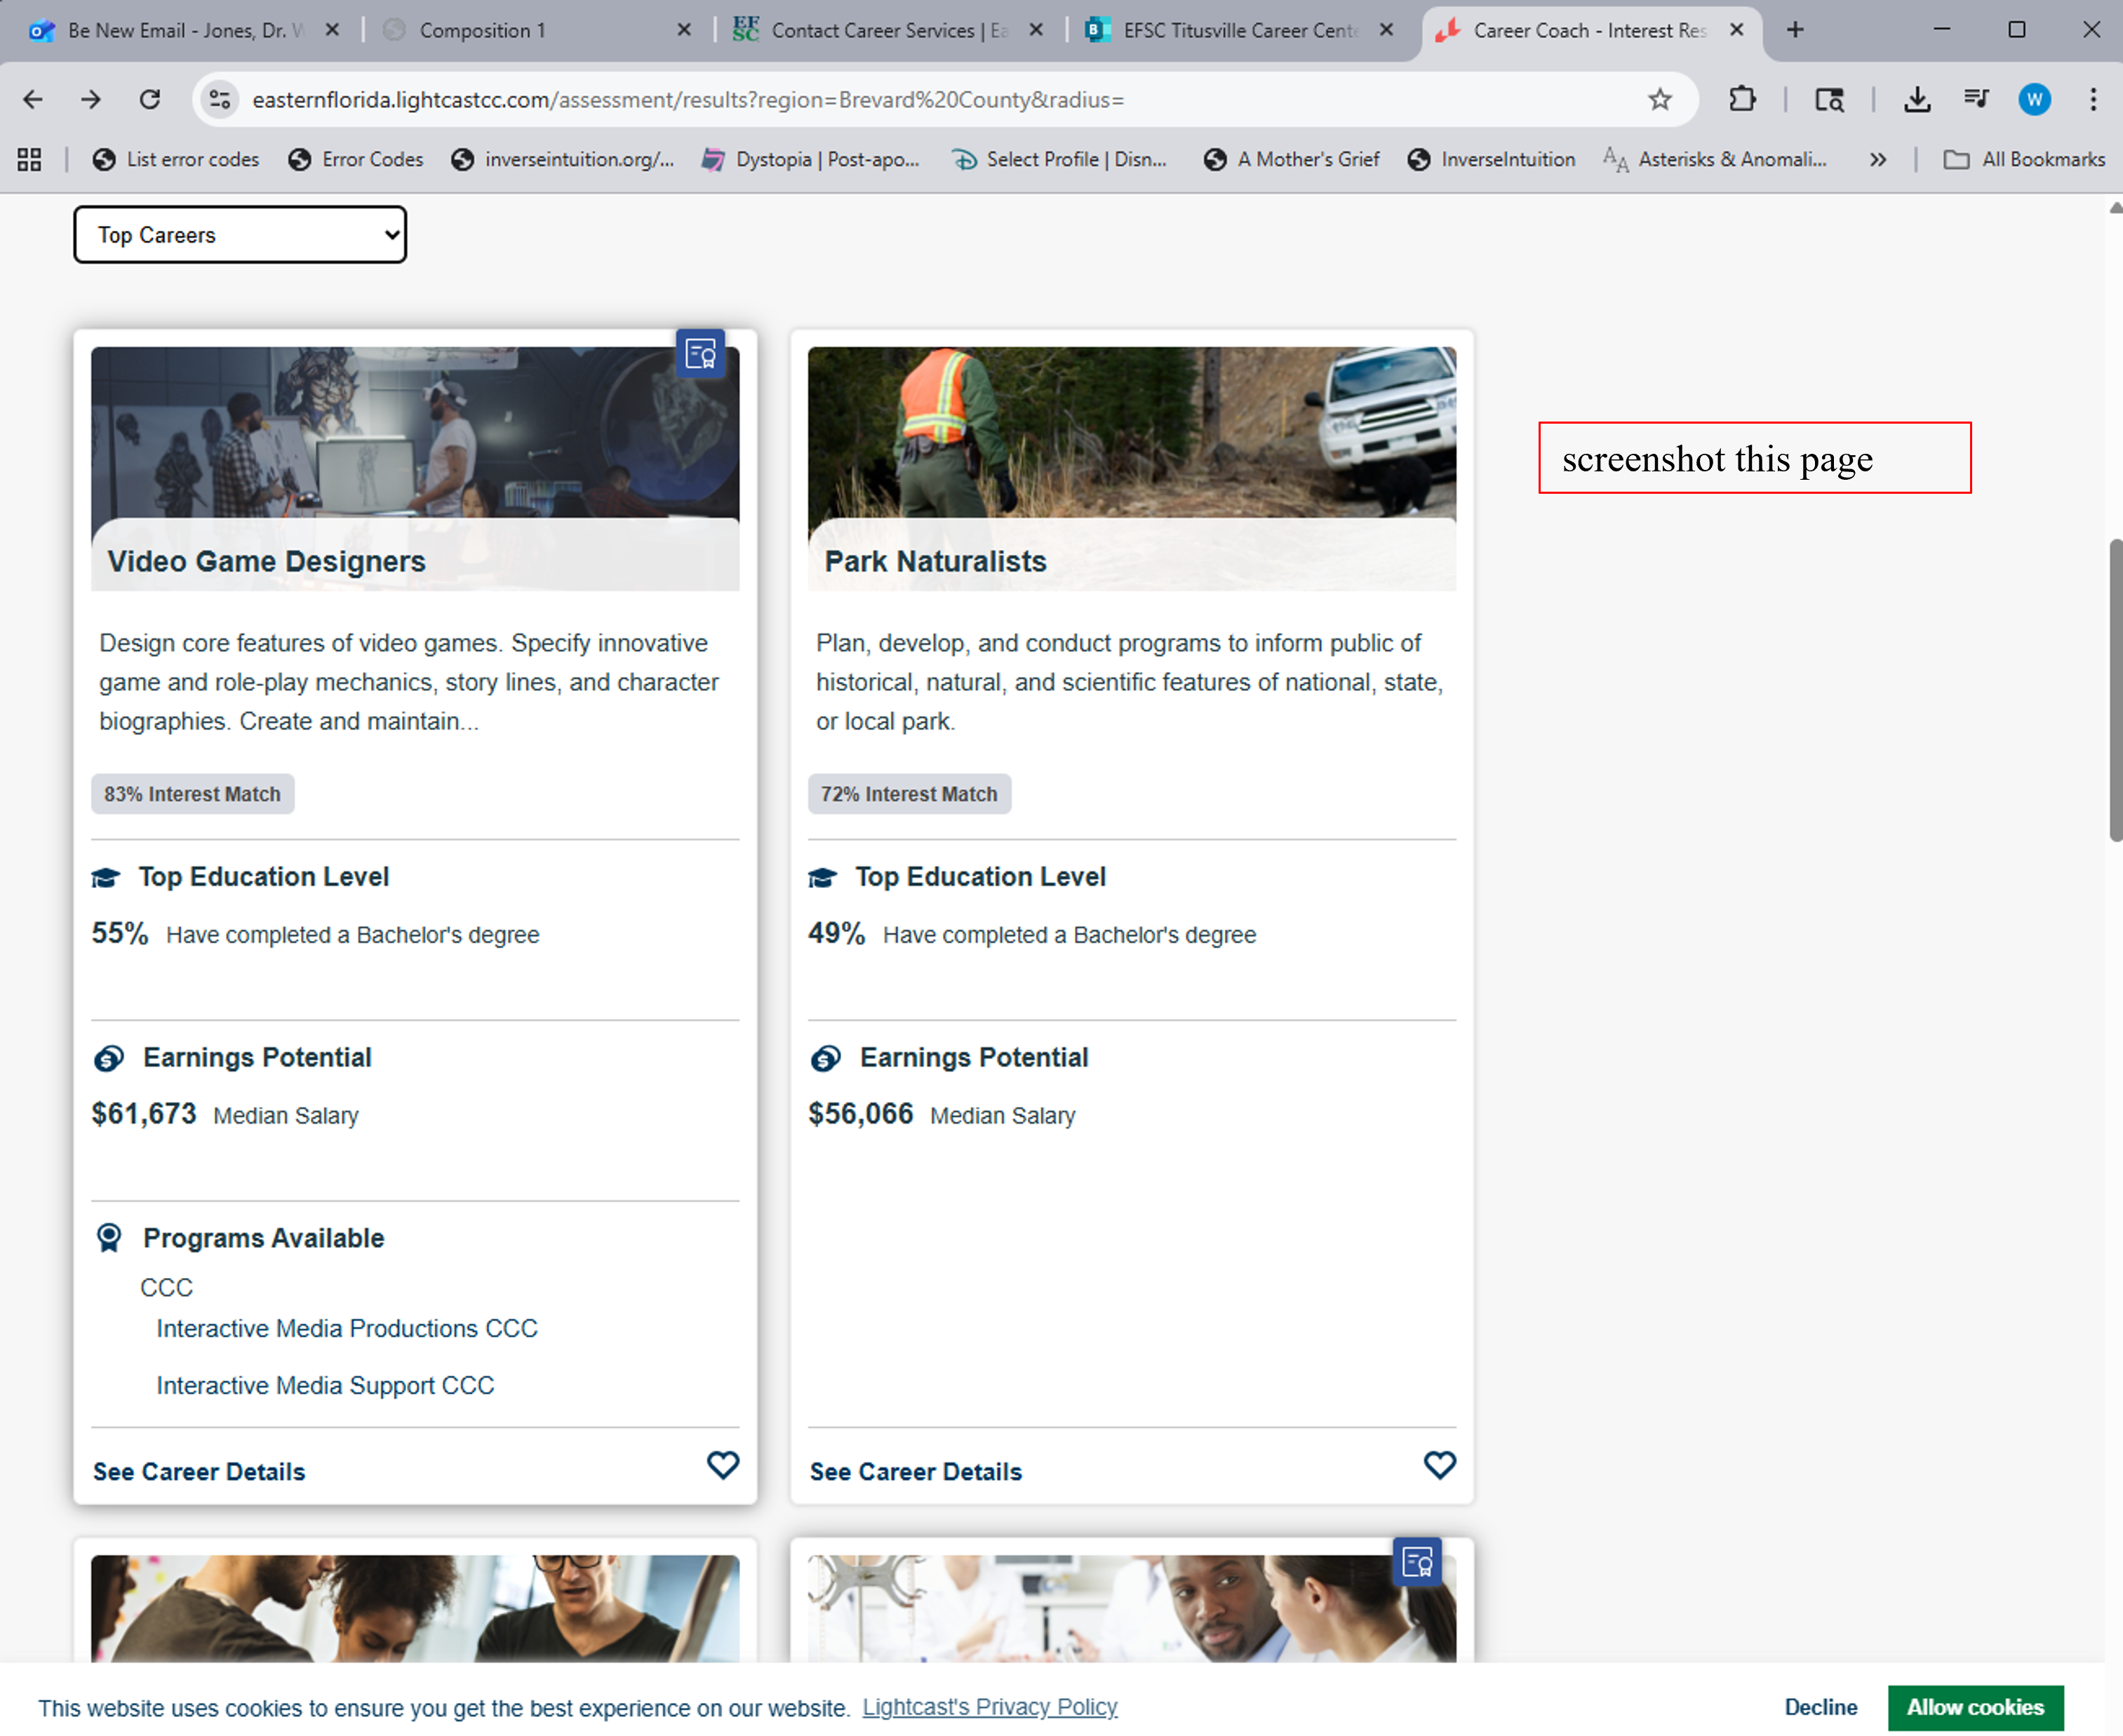Image resolution: width=2123 pixels, height=1736 pixels.
Task: Click the certificate icon on Video Game Designers card
Action: coord(700,353)
